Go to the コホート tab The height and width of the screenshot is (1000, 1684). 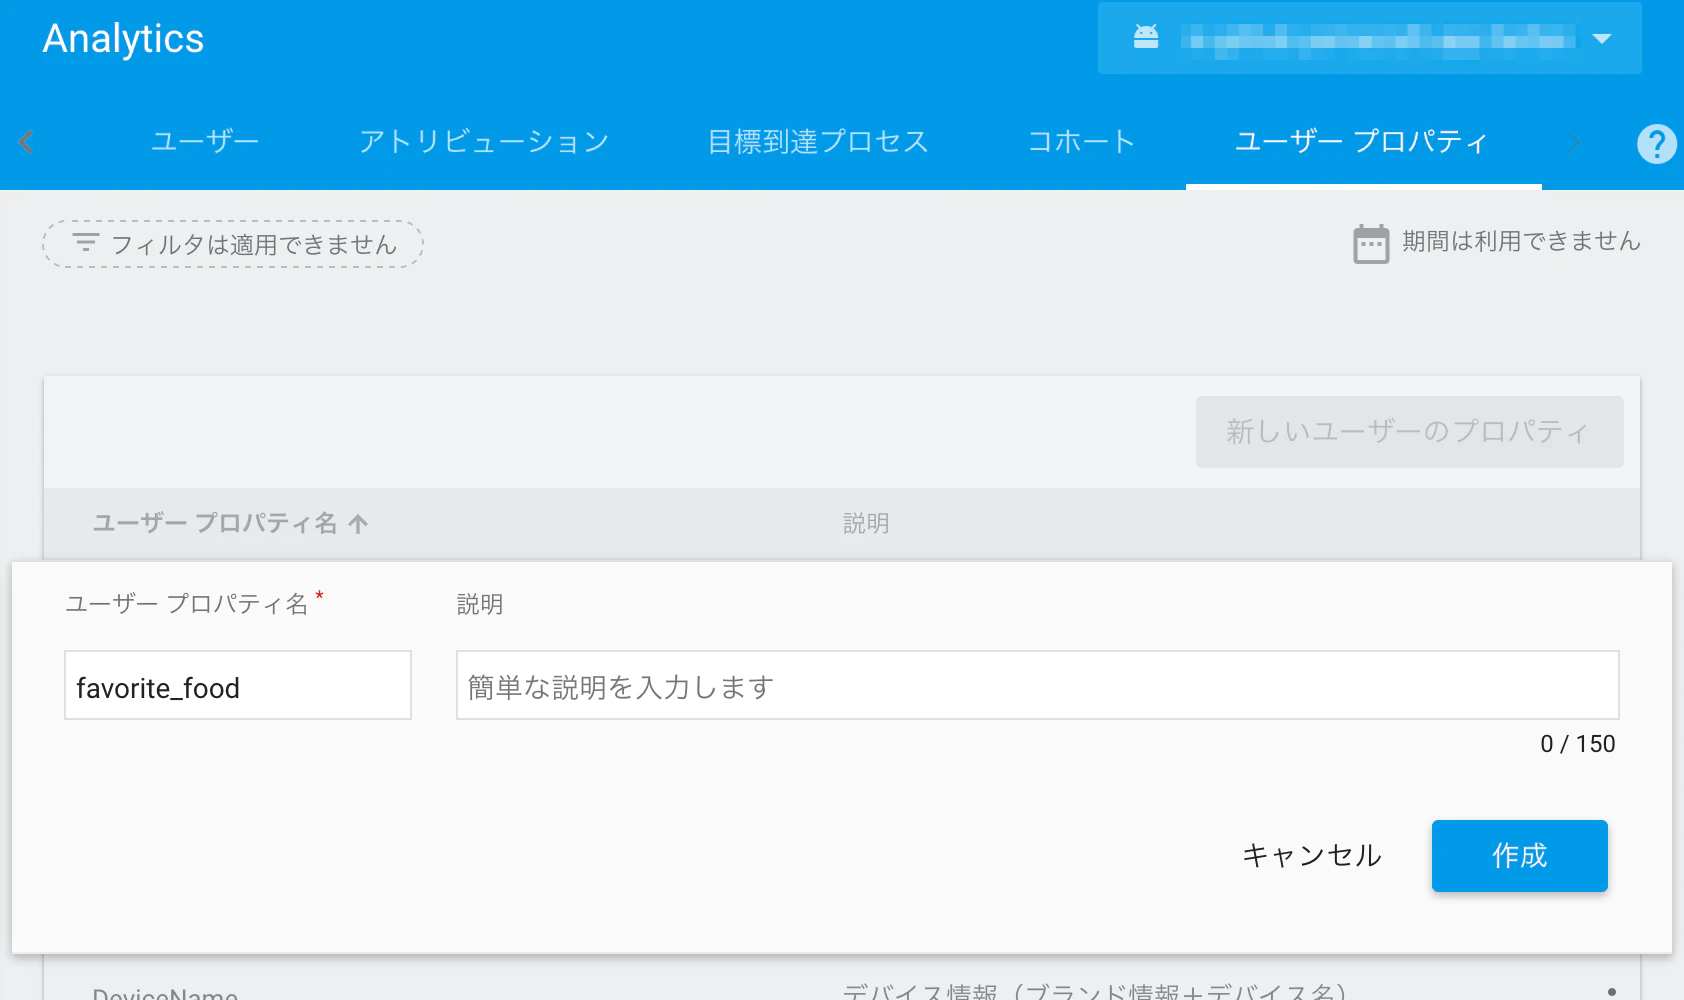(x=1082, y=142)
